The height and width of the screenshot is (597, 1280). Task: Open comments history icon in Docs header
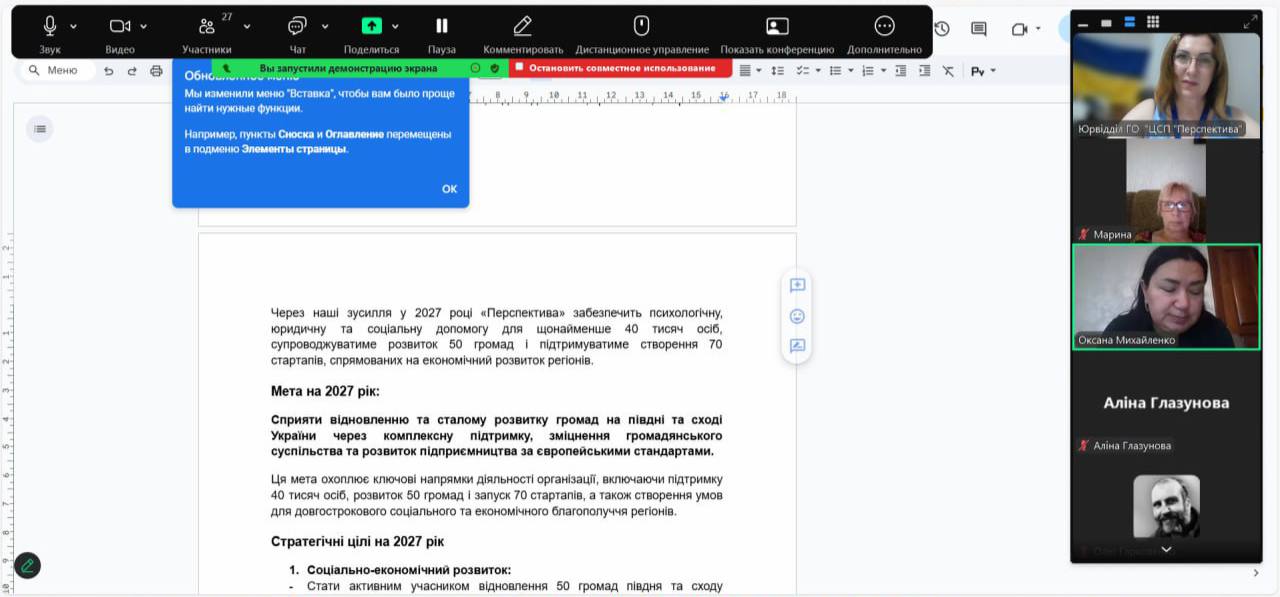979,29
